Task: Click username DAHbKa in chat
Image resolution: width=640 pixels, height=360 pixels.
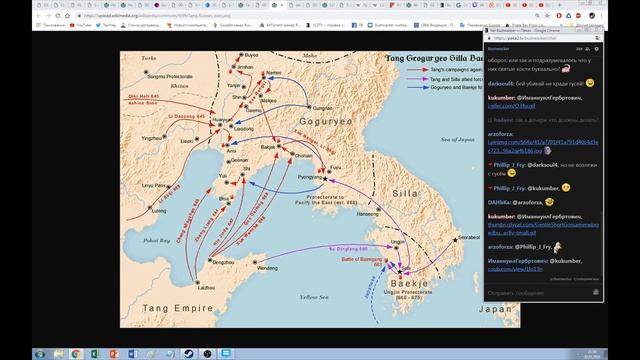Action: coord(499,202)
